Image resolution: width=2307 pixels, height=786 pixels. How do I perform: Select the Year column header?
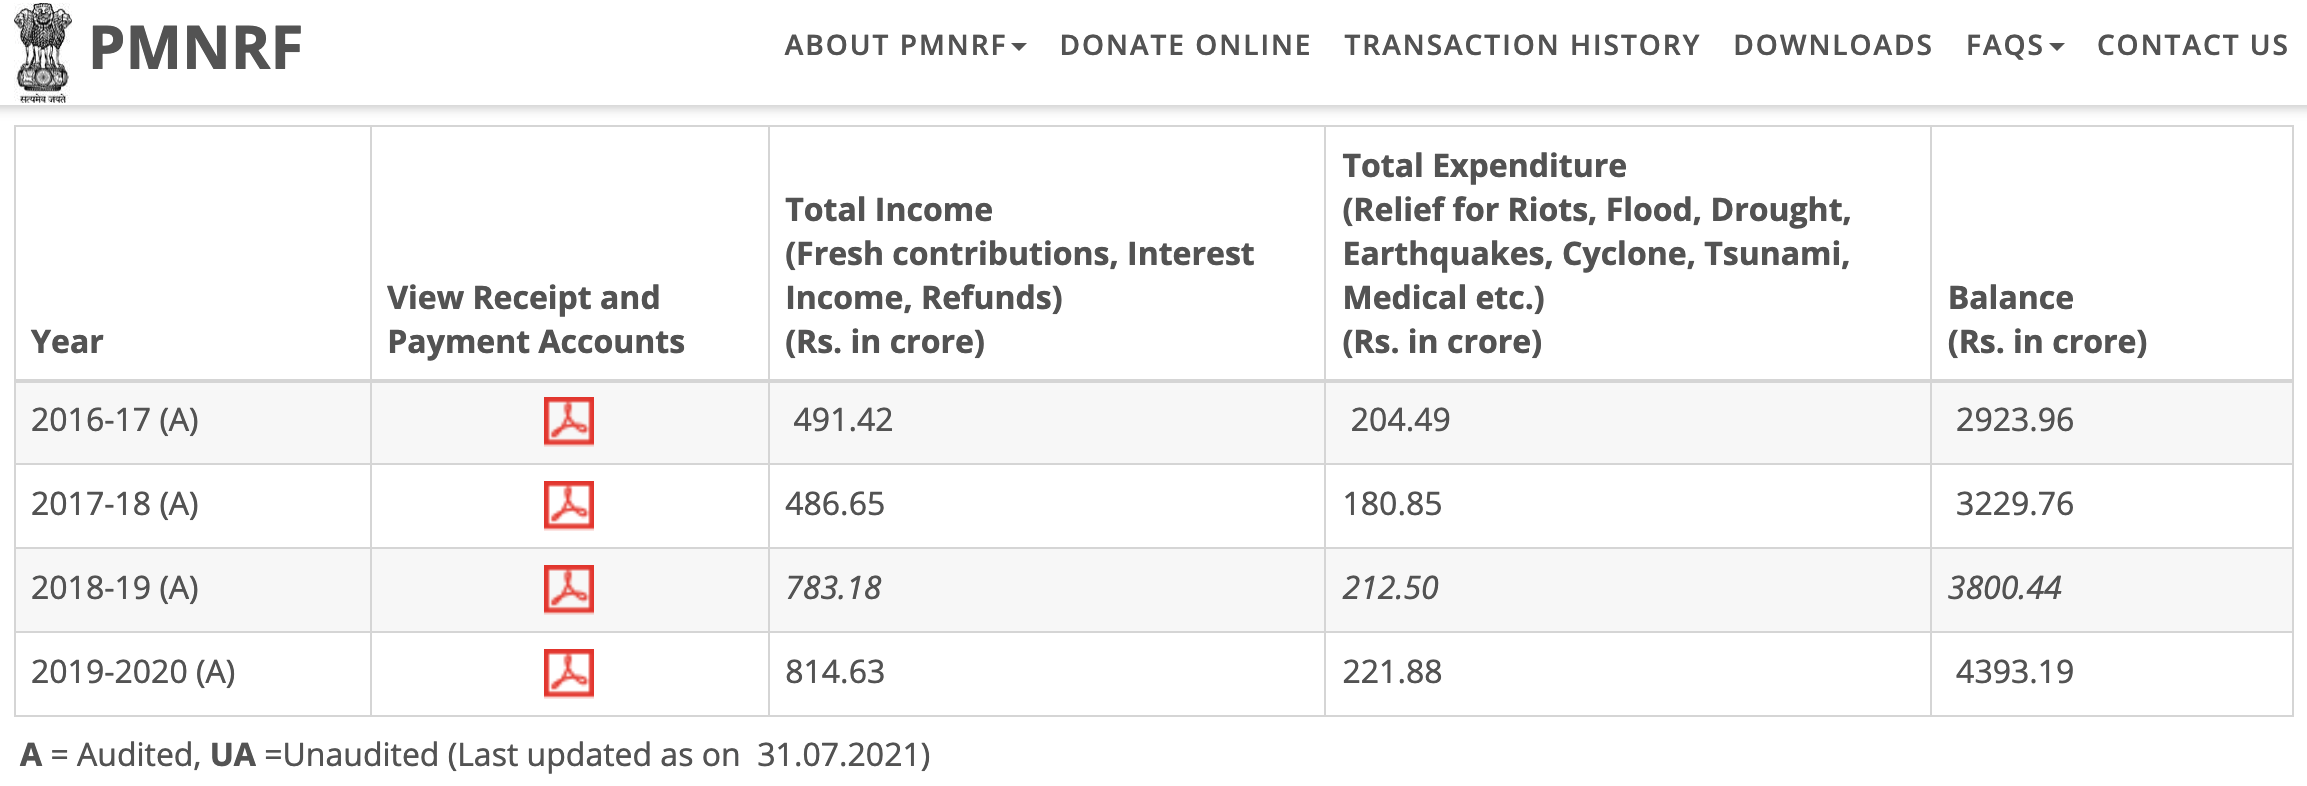pos(67,342)
